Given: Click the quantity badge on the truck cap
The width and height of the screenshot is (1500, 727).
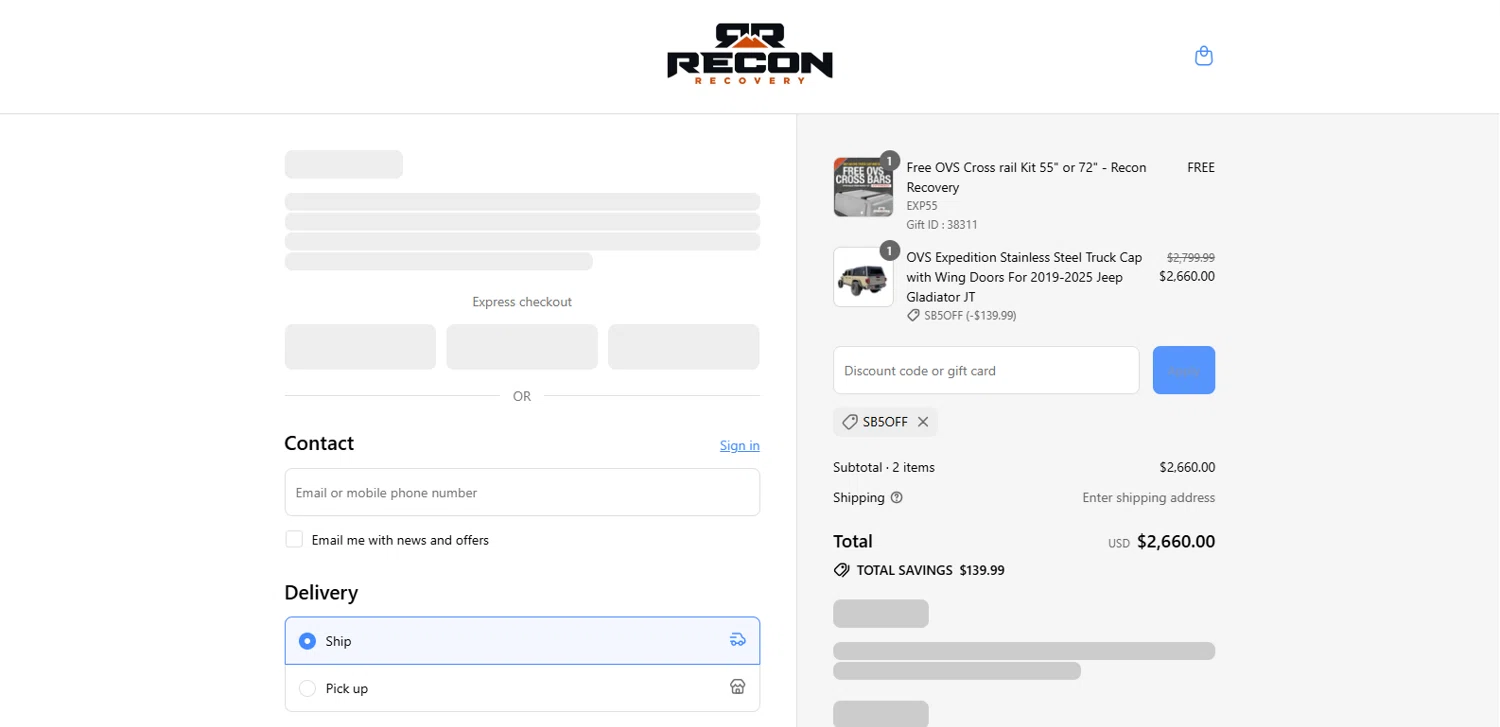Looking at the screenshot, I should point(889,251).
